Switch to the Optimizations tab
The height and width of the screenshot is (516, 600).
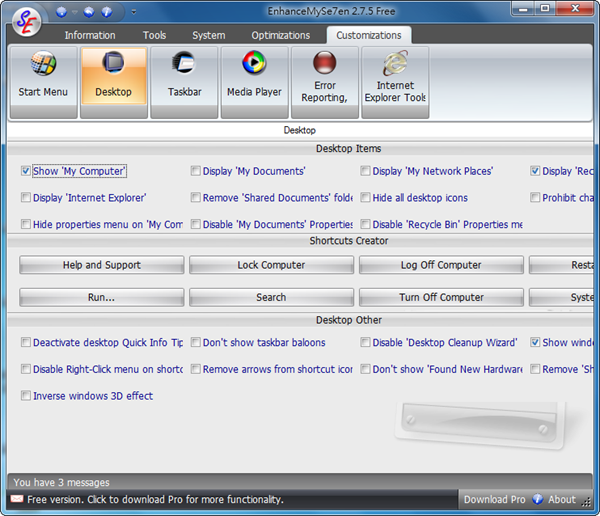pyautogui.click(x=280, y=35)
